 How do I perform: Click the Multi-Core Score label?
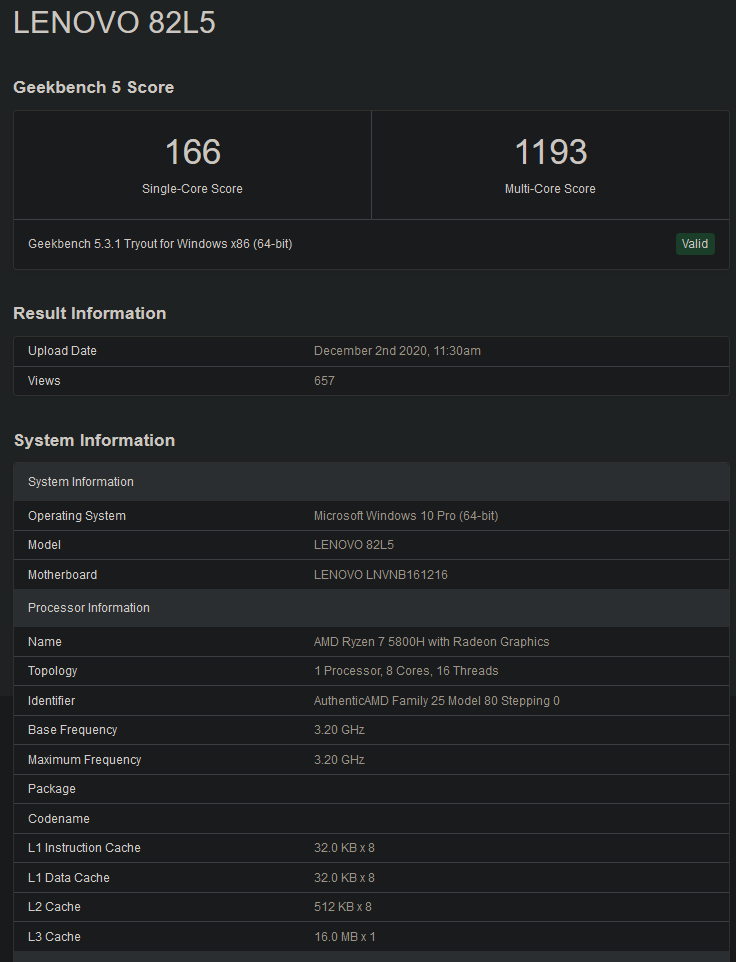pyautogui.click(x=550, y=189)
